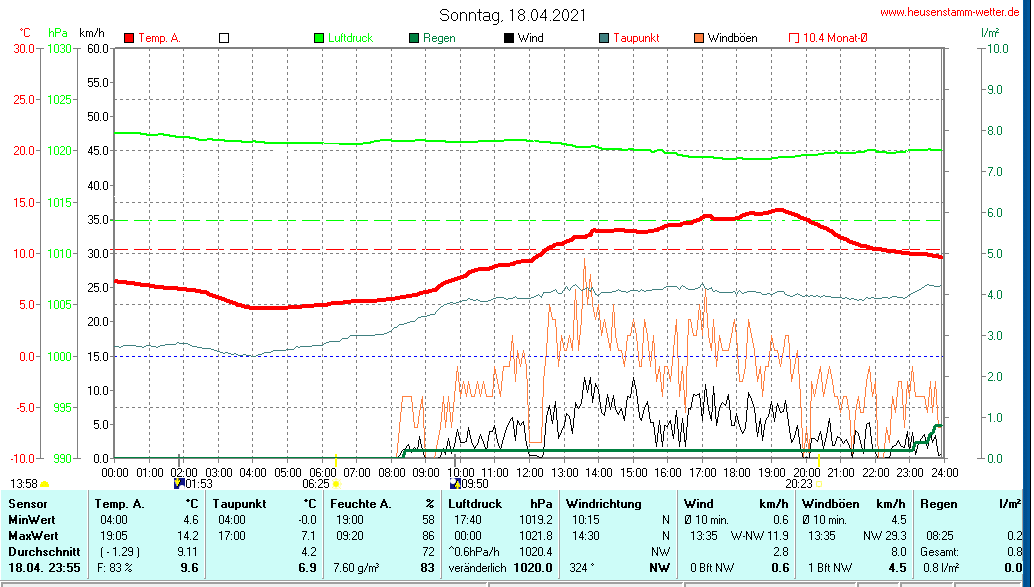Click the 10.4 Monat-Ø legend label
1034x587 pixels.
click(x=835, y=38)
